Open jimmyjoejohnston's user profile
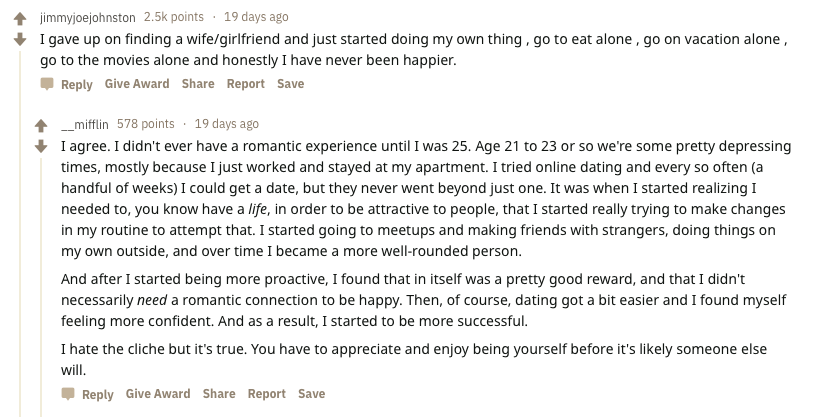Viewport: 827px width, 417px height. (x=88, y=17)
